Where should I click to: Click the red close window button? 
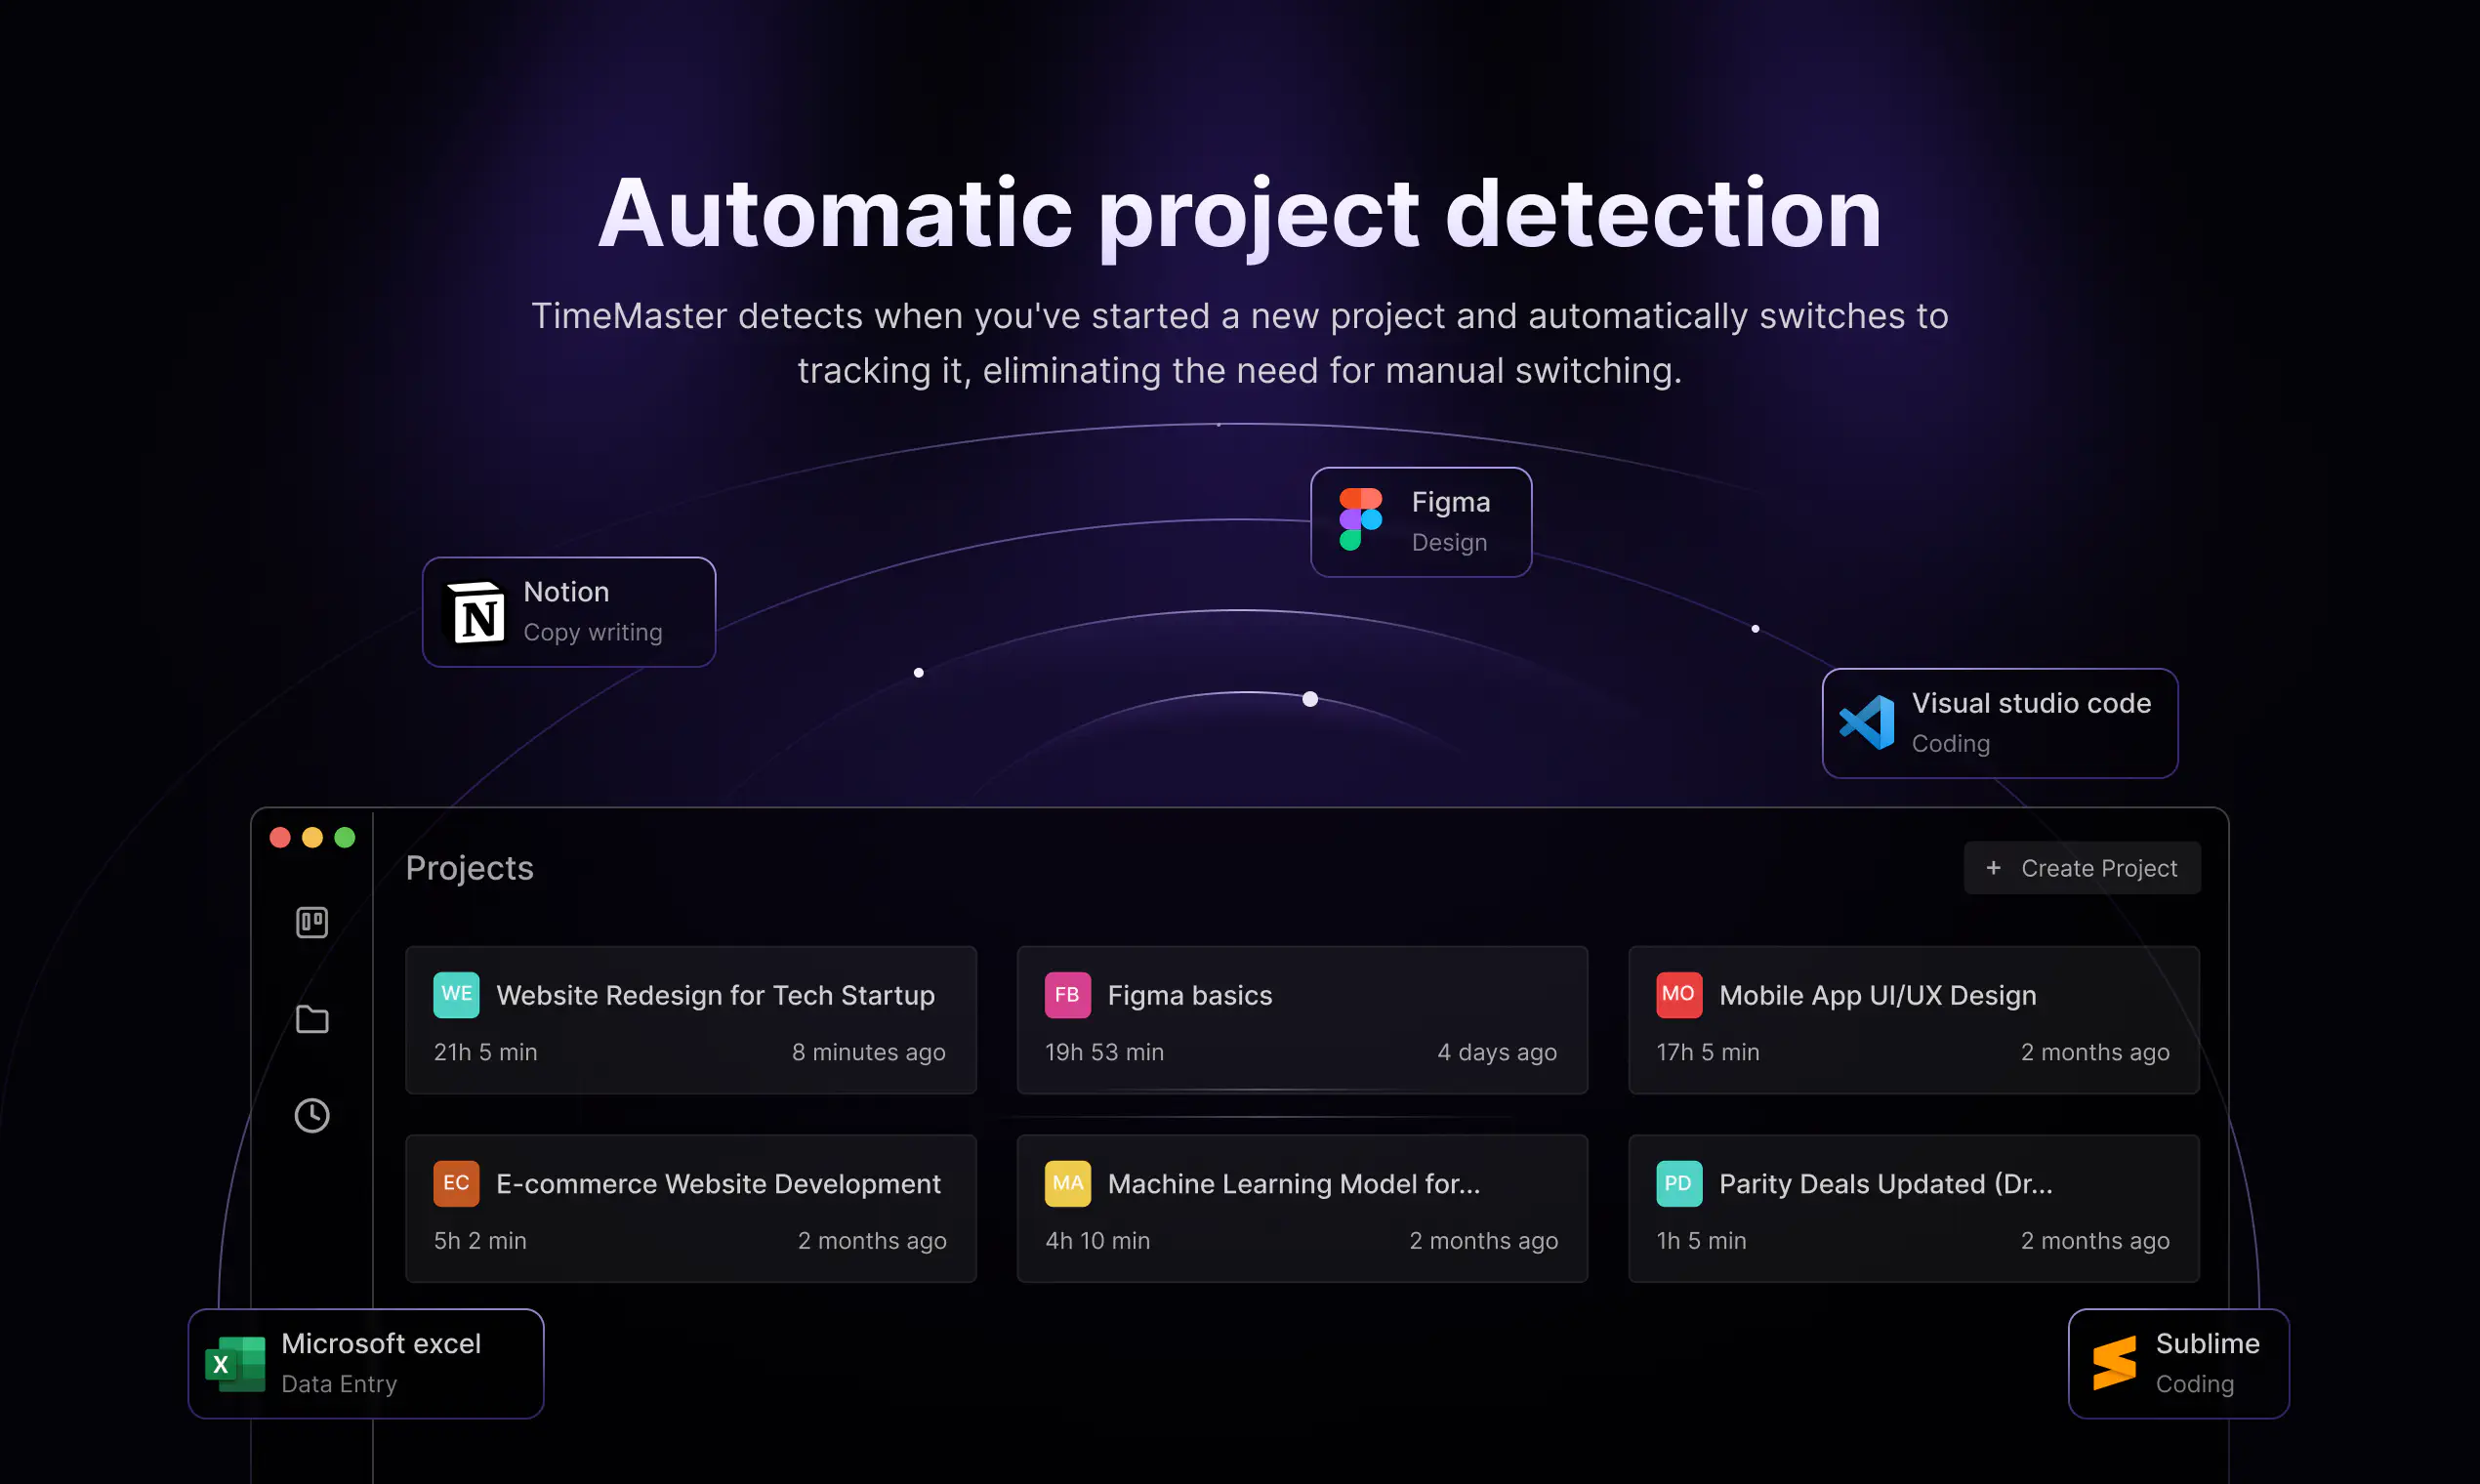coord(280,838)
